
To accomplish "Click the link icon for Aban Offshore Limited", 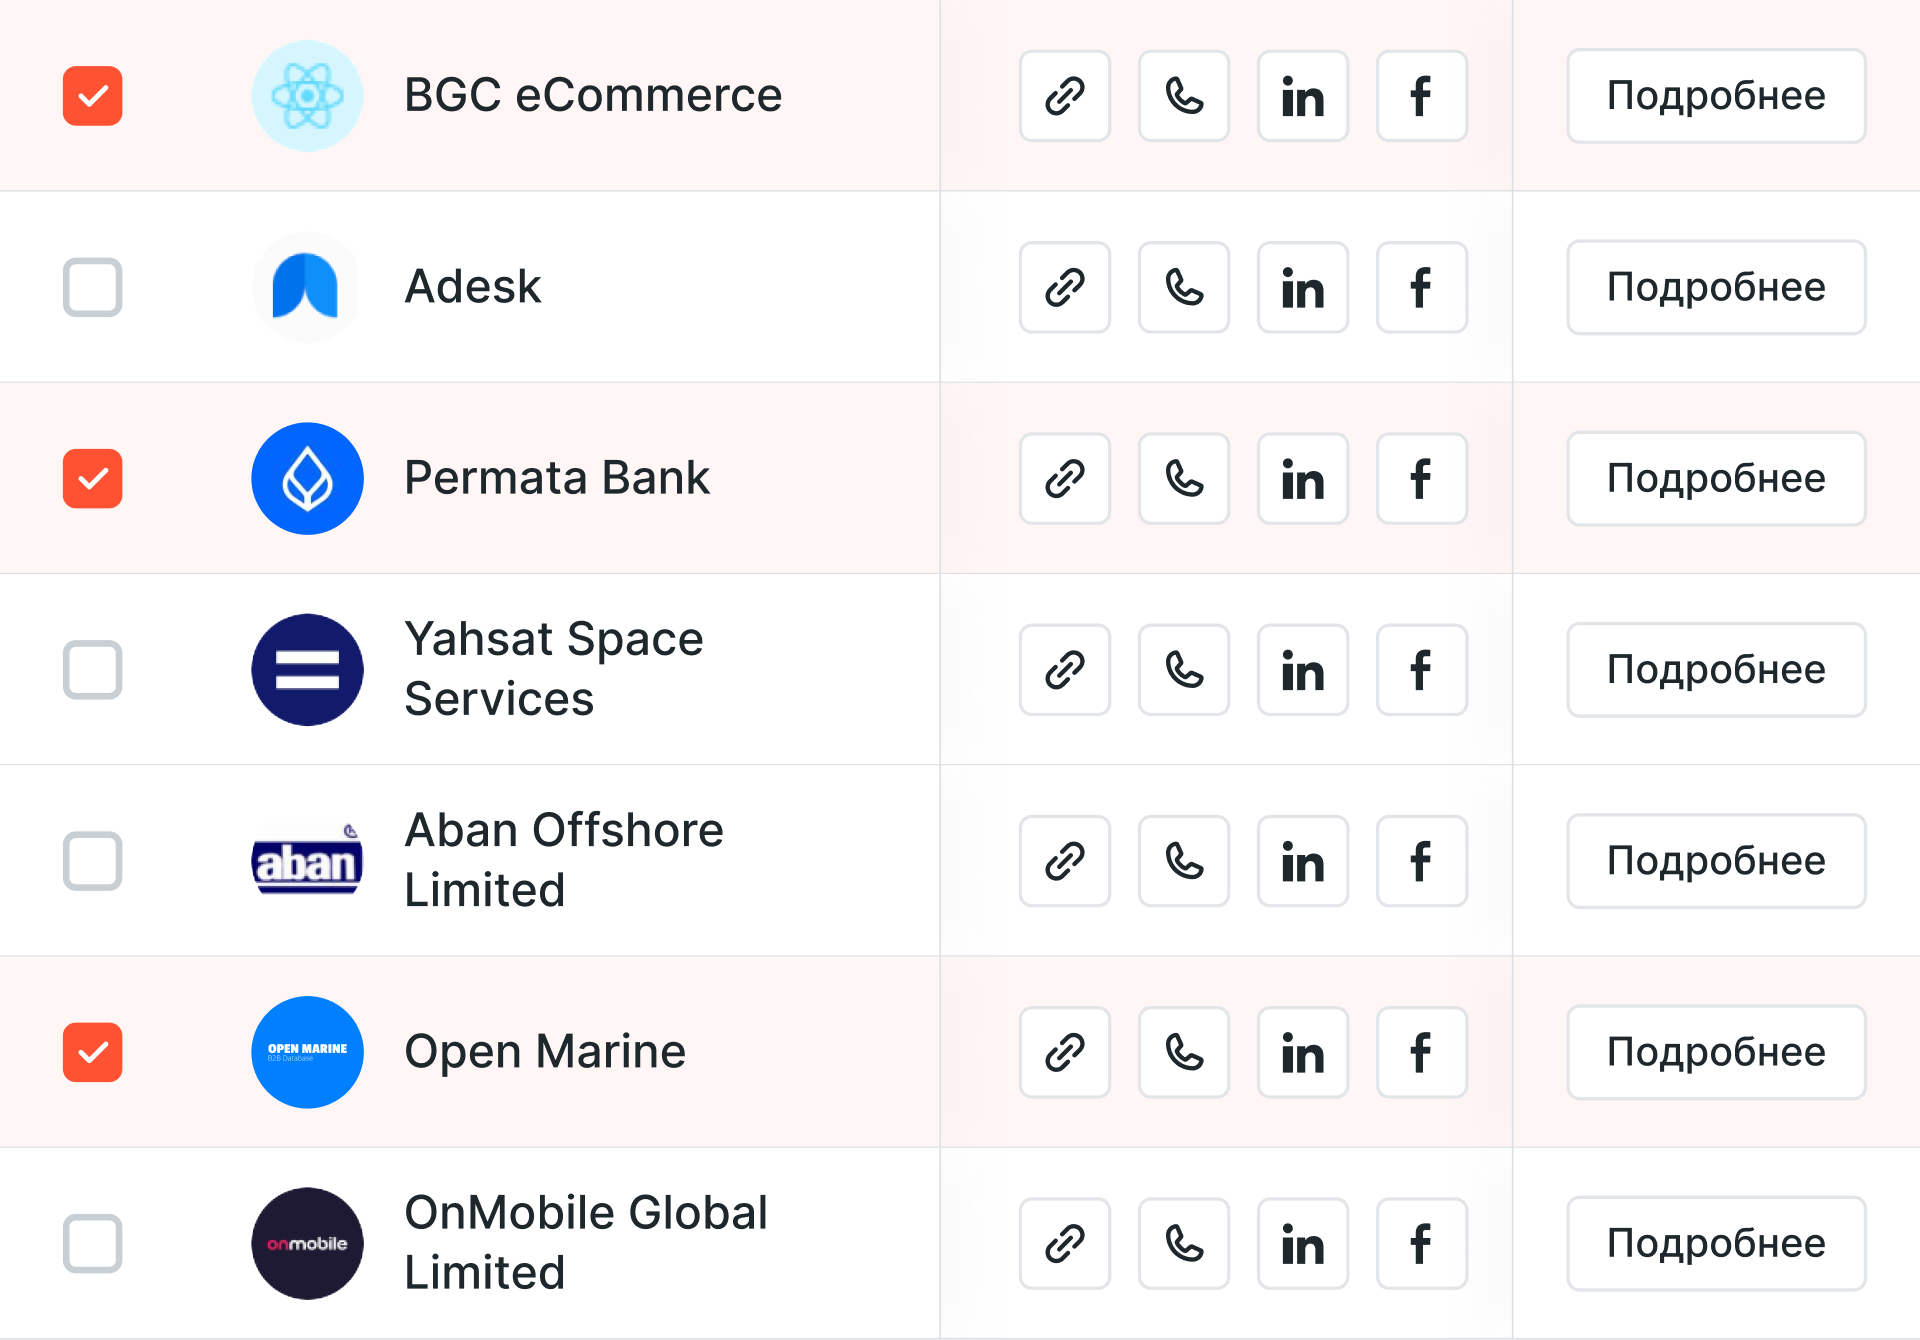I will tap(1064, 861).
